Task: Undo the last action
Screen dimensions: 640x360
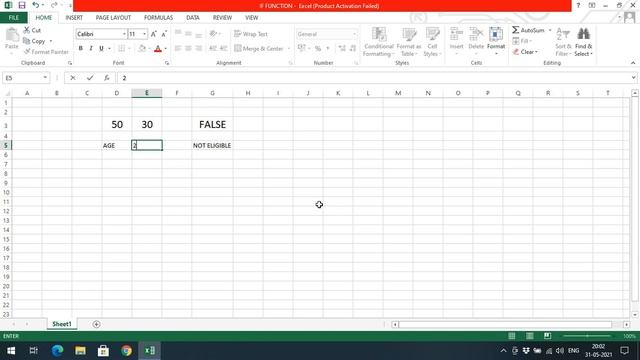Action: pos(36,5)
